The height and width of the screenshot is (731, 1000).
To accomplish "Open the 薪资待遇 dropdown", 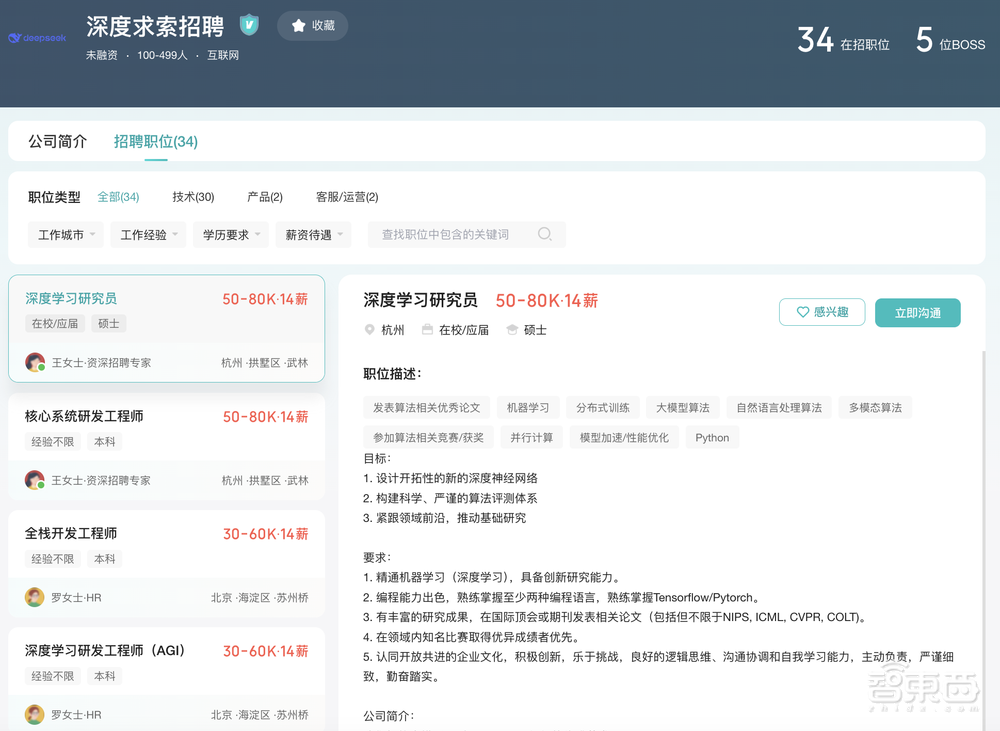I will click(x=314, y=234).
